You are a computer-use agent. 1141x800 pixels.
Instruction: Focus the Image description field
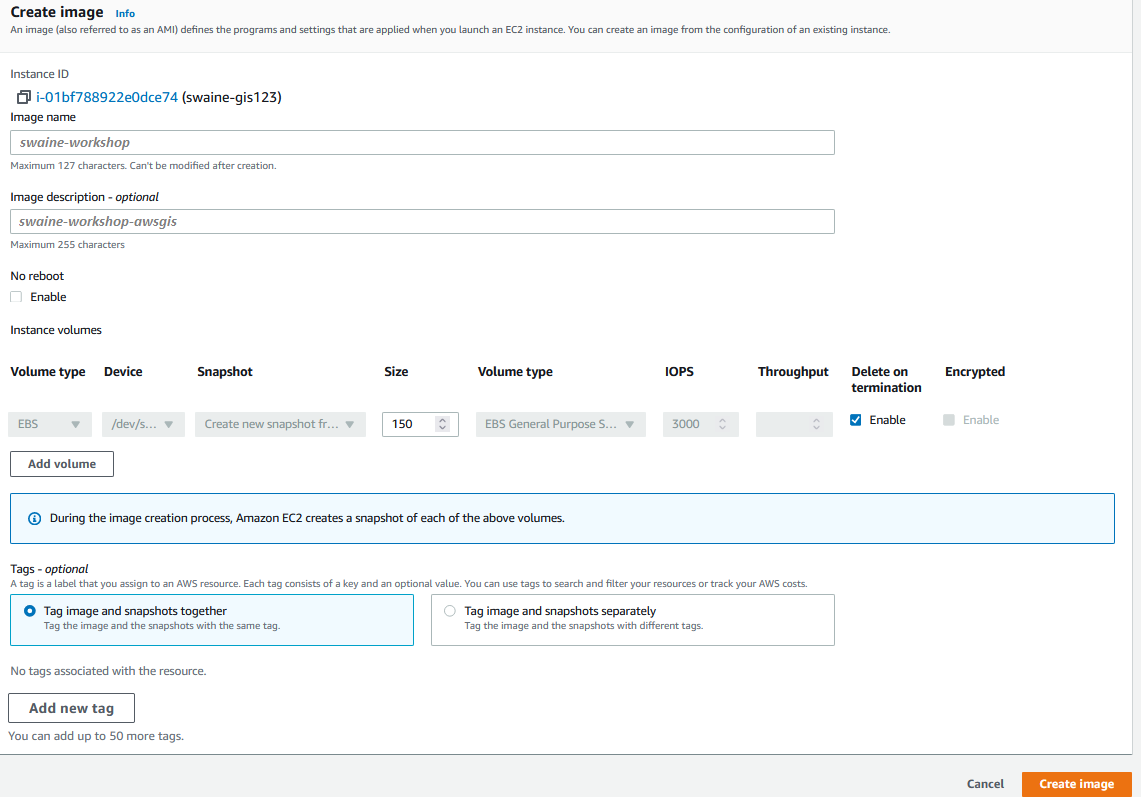pos(422,221)
